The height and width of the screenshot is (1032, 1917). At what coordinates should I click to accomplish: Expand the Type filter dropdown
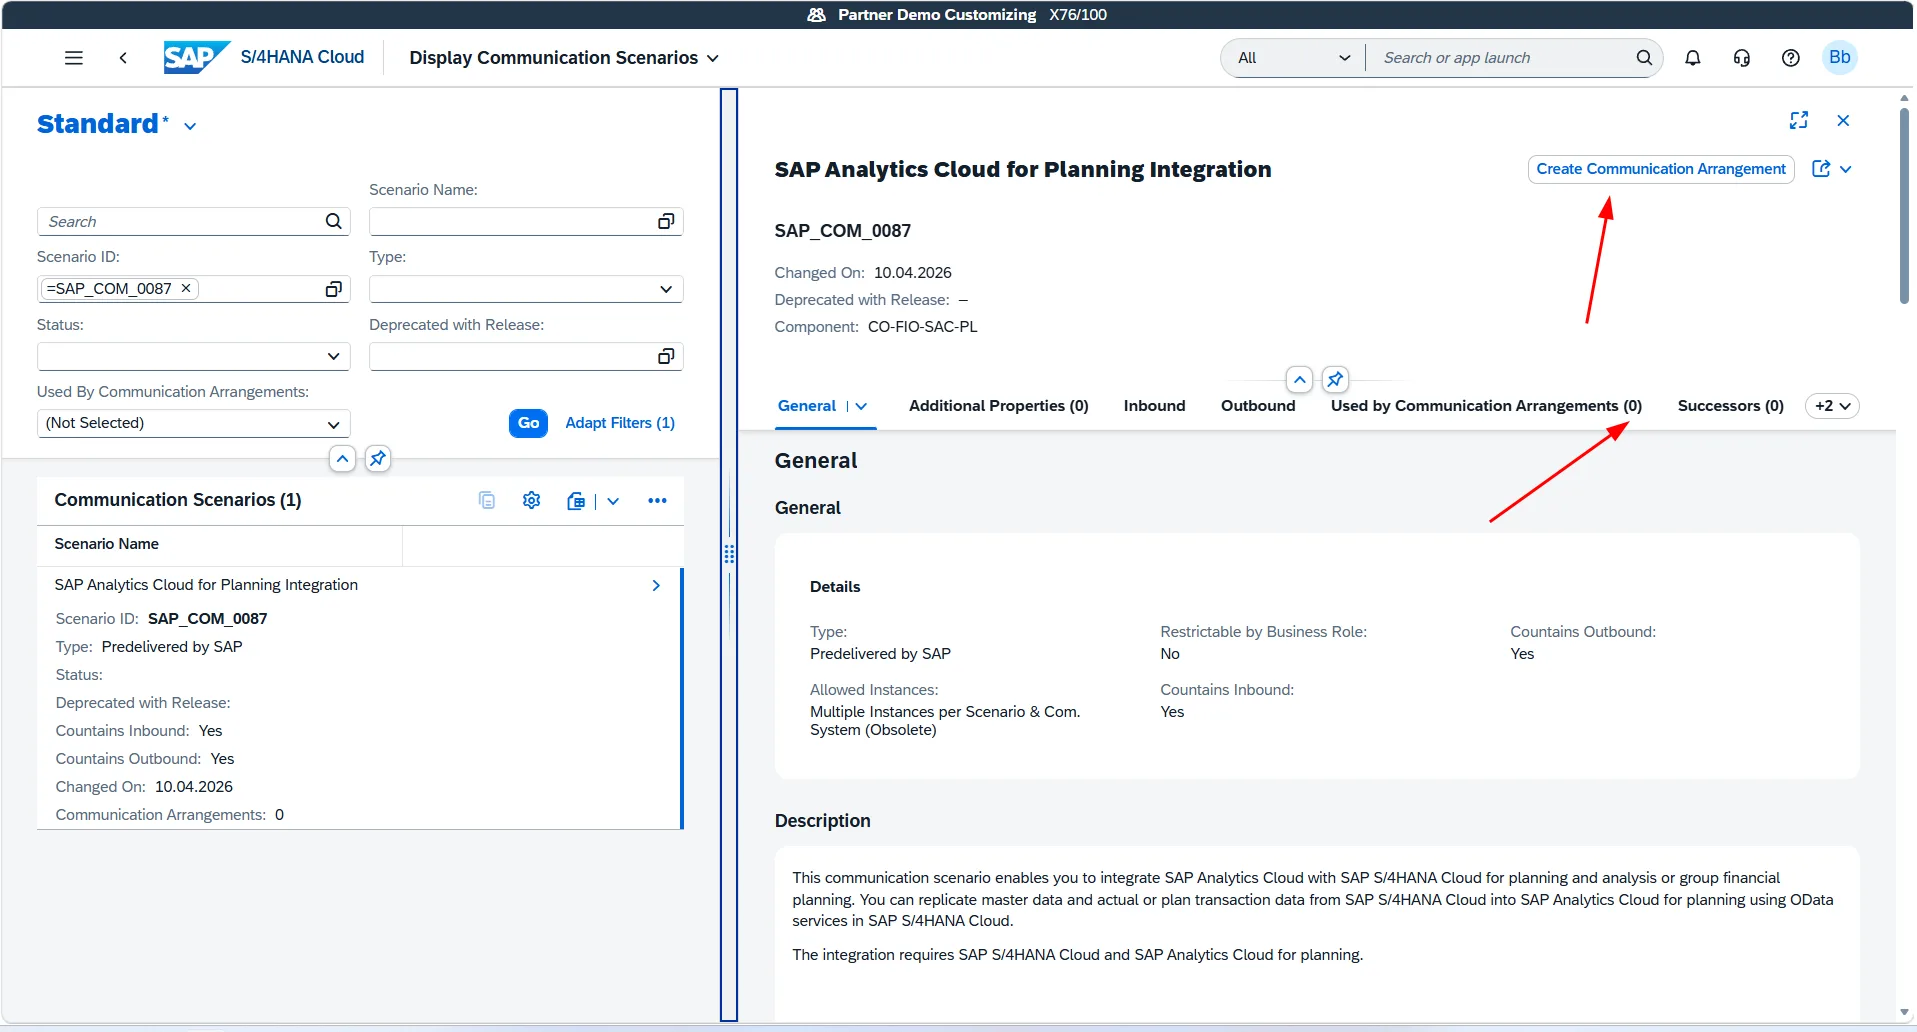click(666, 289)
